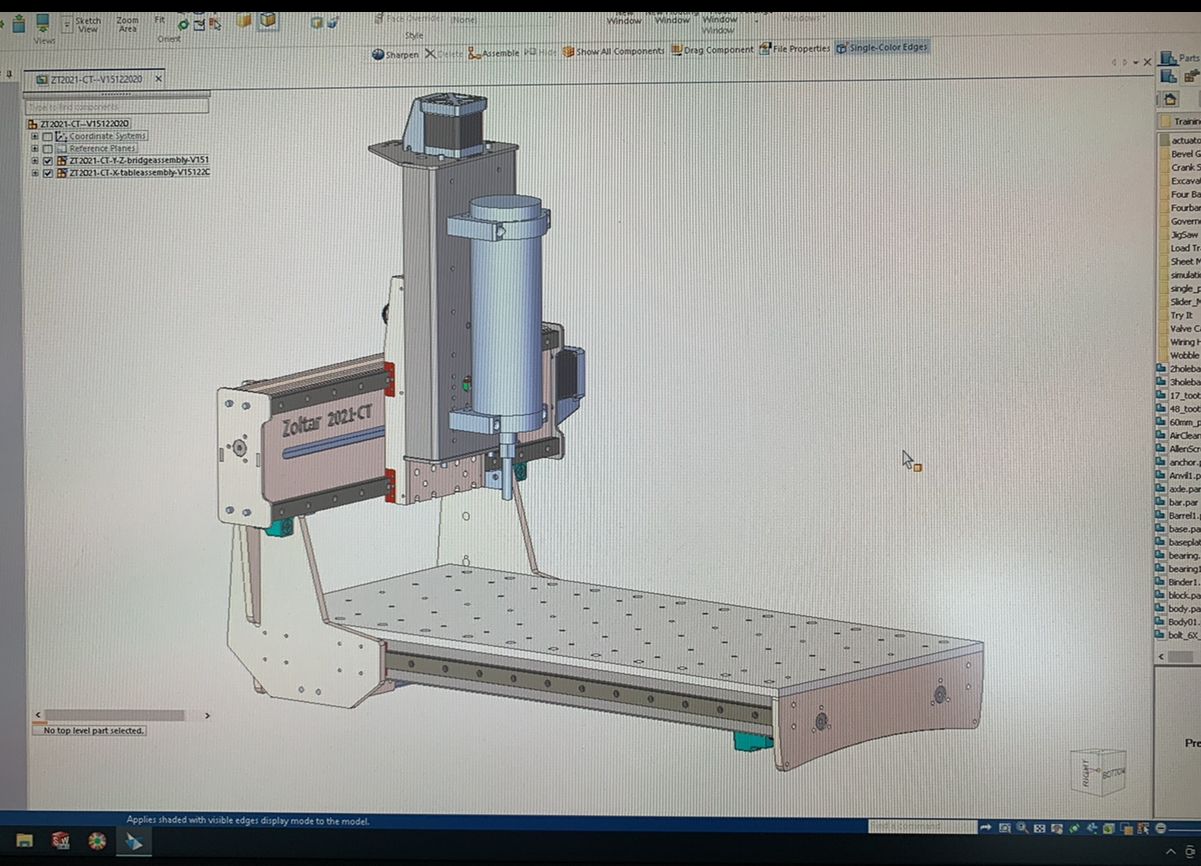Select the shaded display style icon
The width and height of the screenshot is (1201, 866).
(244, 20)
